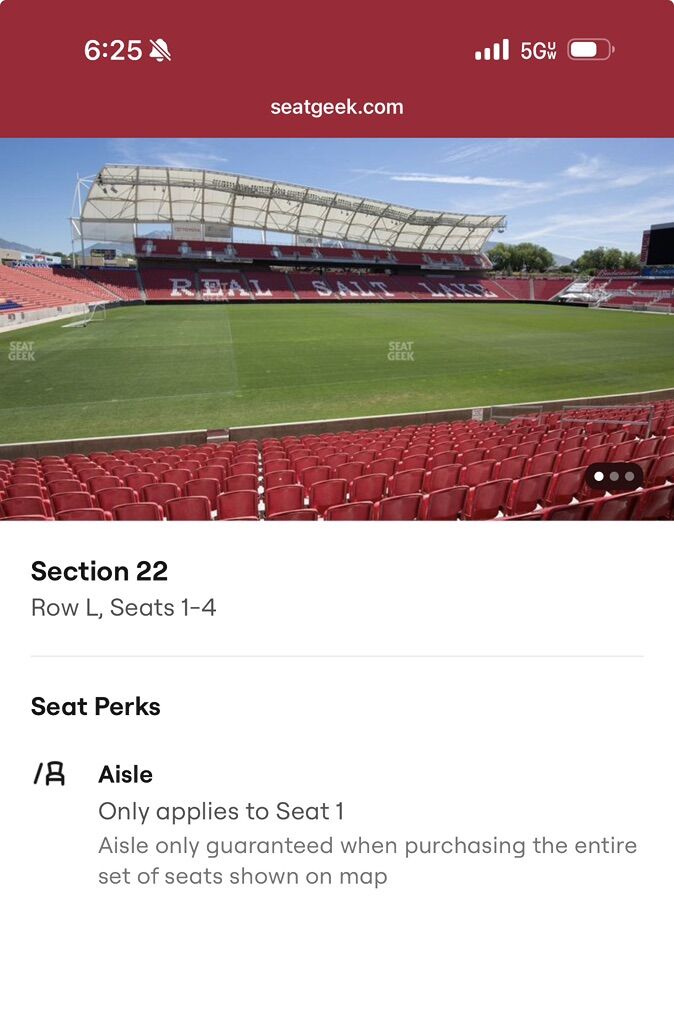674x1020 pixels.
Task: Tap the aisle seat perk icon
Action: pyautogui.click(x=49, y=774)
